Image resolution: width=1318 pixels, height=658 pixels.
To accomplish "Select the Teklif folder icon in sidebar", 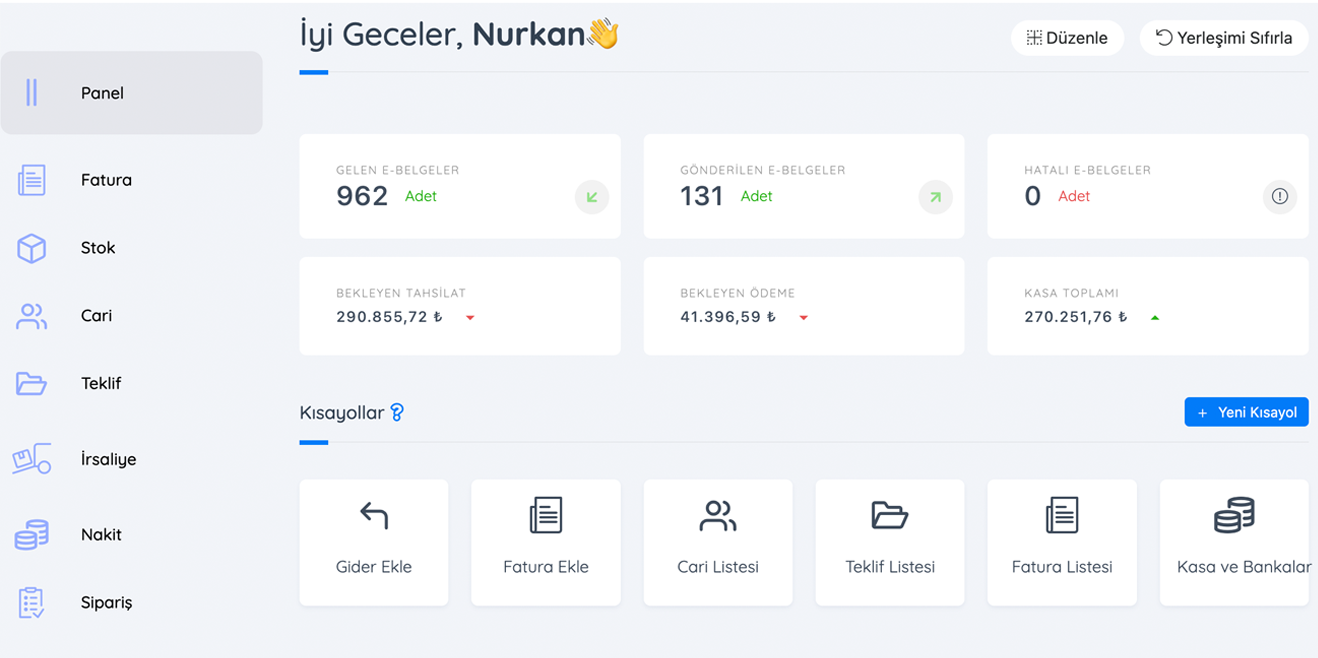I will 32,383.
